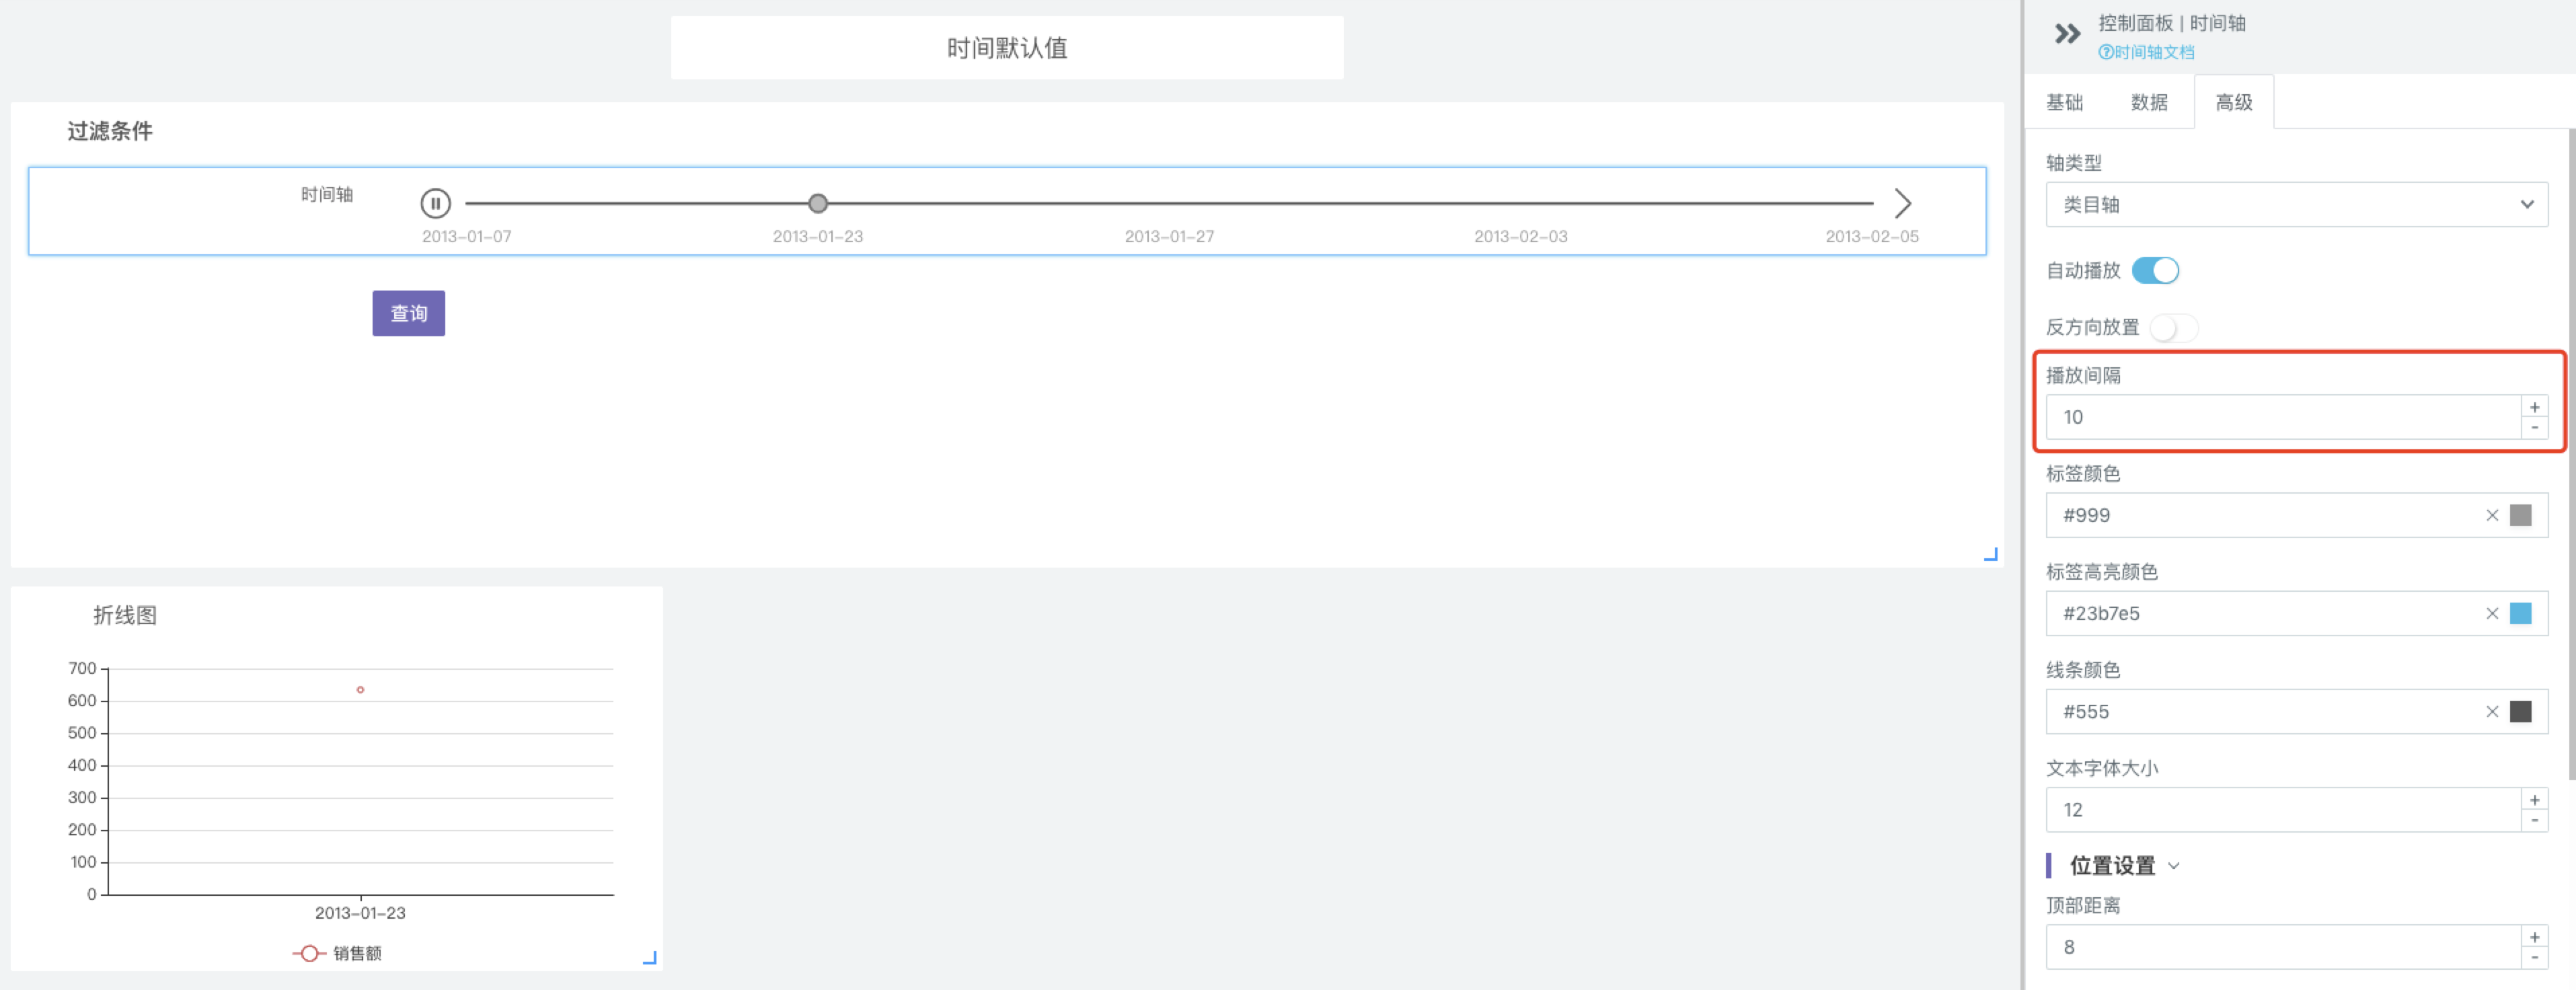Viewport: 2576px width, 990px height.
Task: Jump to timeline point 2013-01-27
Action: tap(1169, 236)
